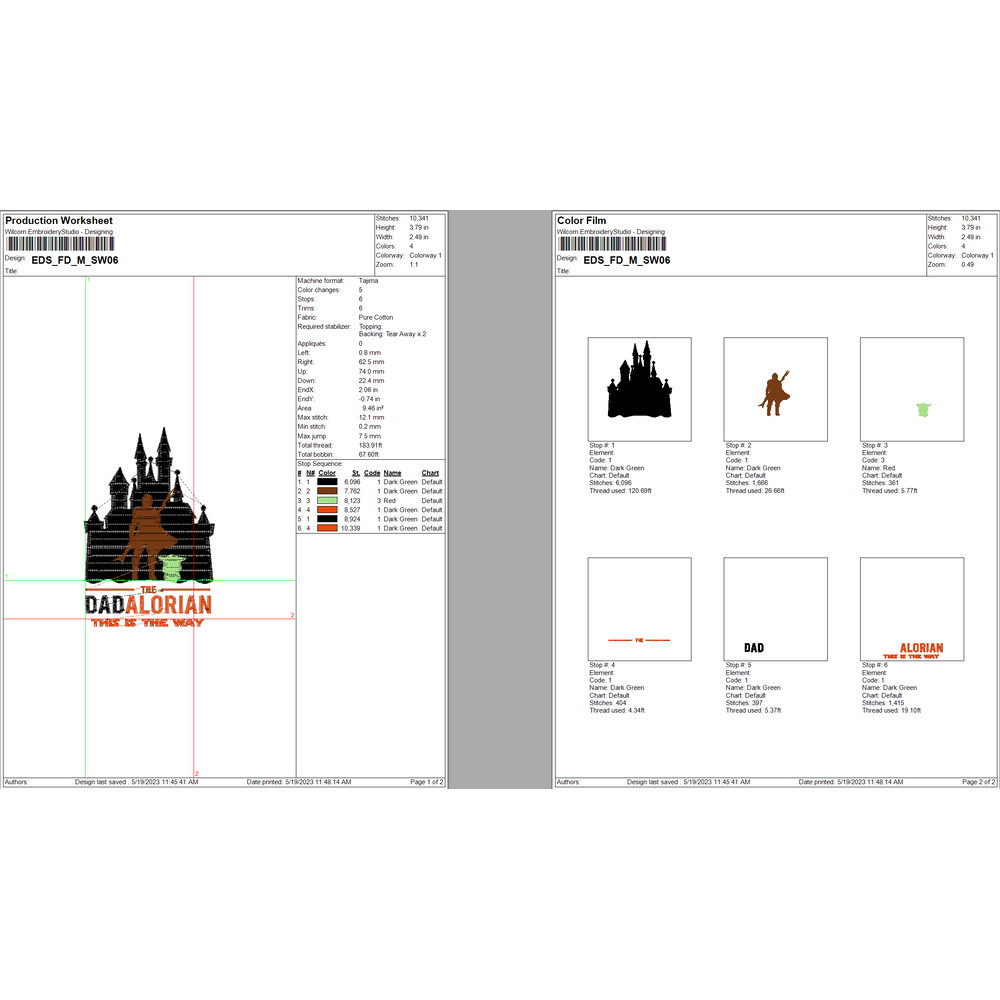Select the brown warrior thumbnail for Stop 2

pyautogui.click(x=775, y=389)
